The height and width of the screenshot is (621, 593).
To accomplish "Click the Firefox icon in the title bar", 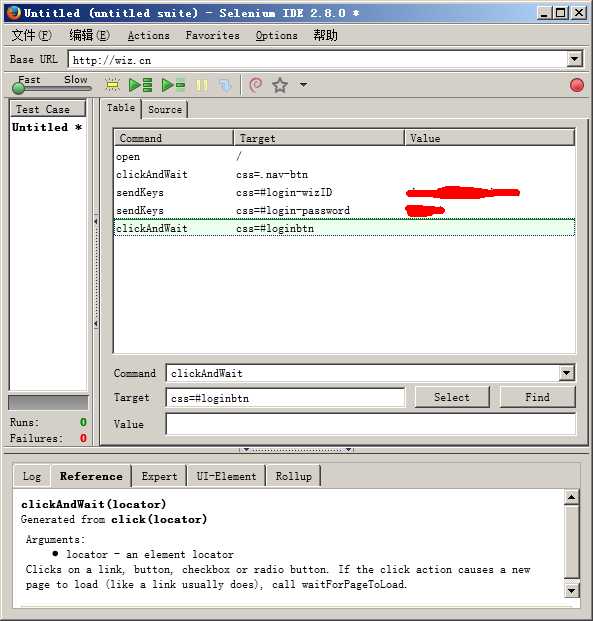I will [13, 13].
